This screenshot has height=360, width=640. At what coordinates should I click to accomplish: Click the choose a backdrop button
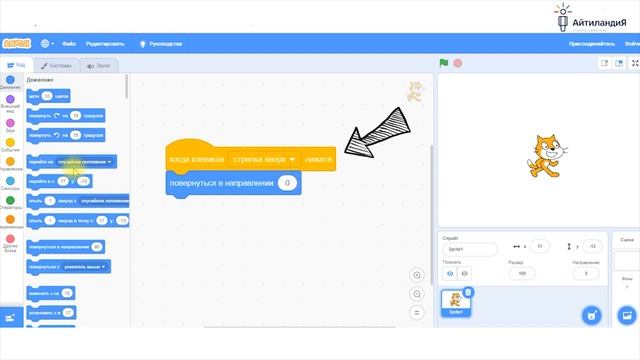pos(627,316)
